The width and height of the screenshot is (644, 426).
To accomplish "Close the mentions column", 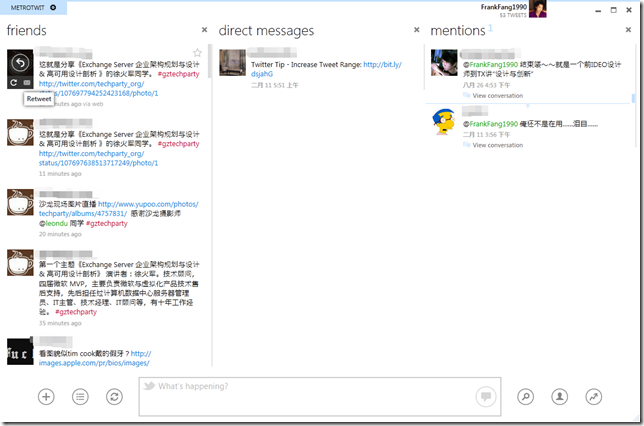I will (628, 30).
